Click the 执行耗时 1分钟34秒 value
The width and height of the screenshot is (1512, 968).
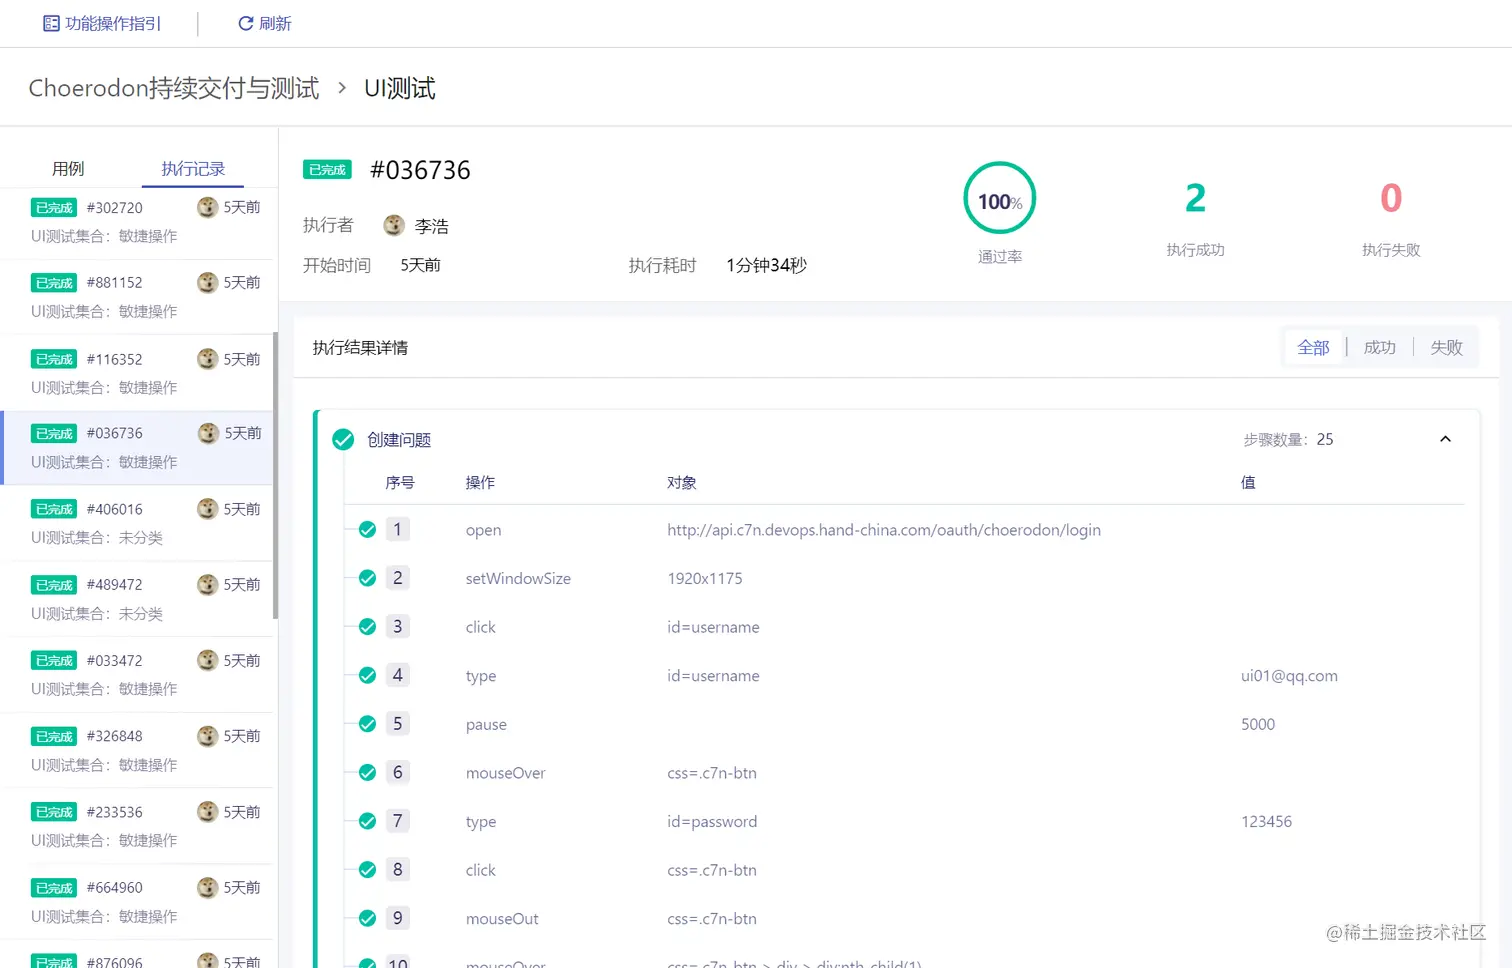766,265
